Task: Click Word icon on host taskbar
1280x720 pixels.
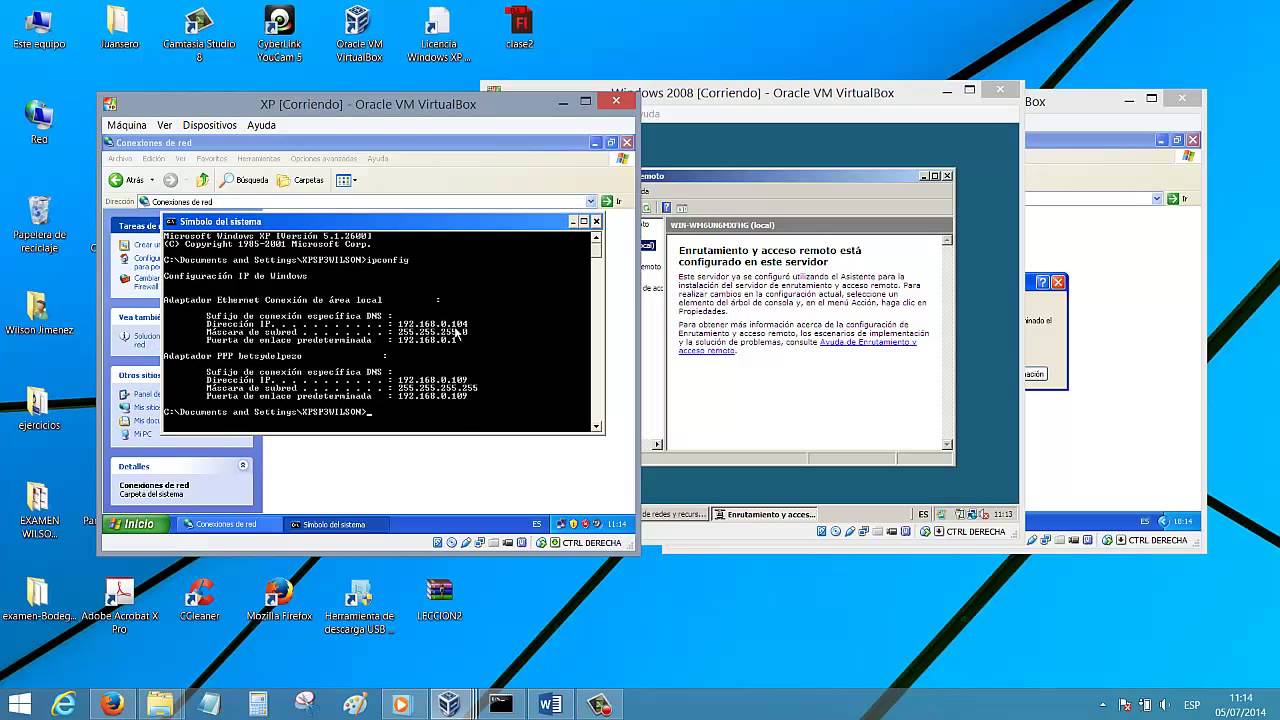Action: [550, 704]
